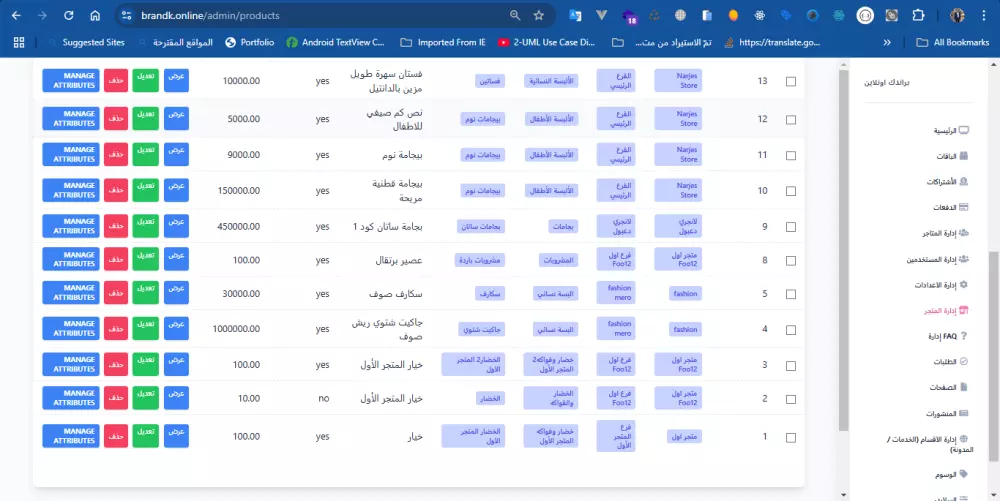Viewport: 1000px width, 501px height.
Task: Mark the checkbox for product 4
Action: pos(791,330)
